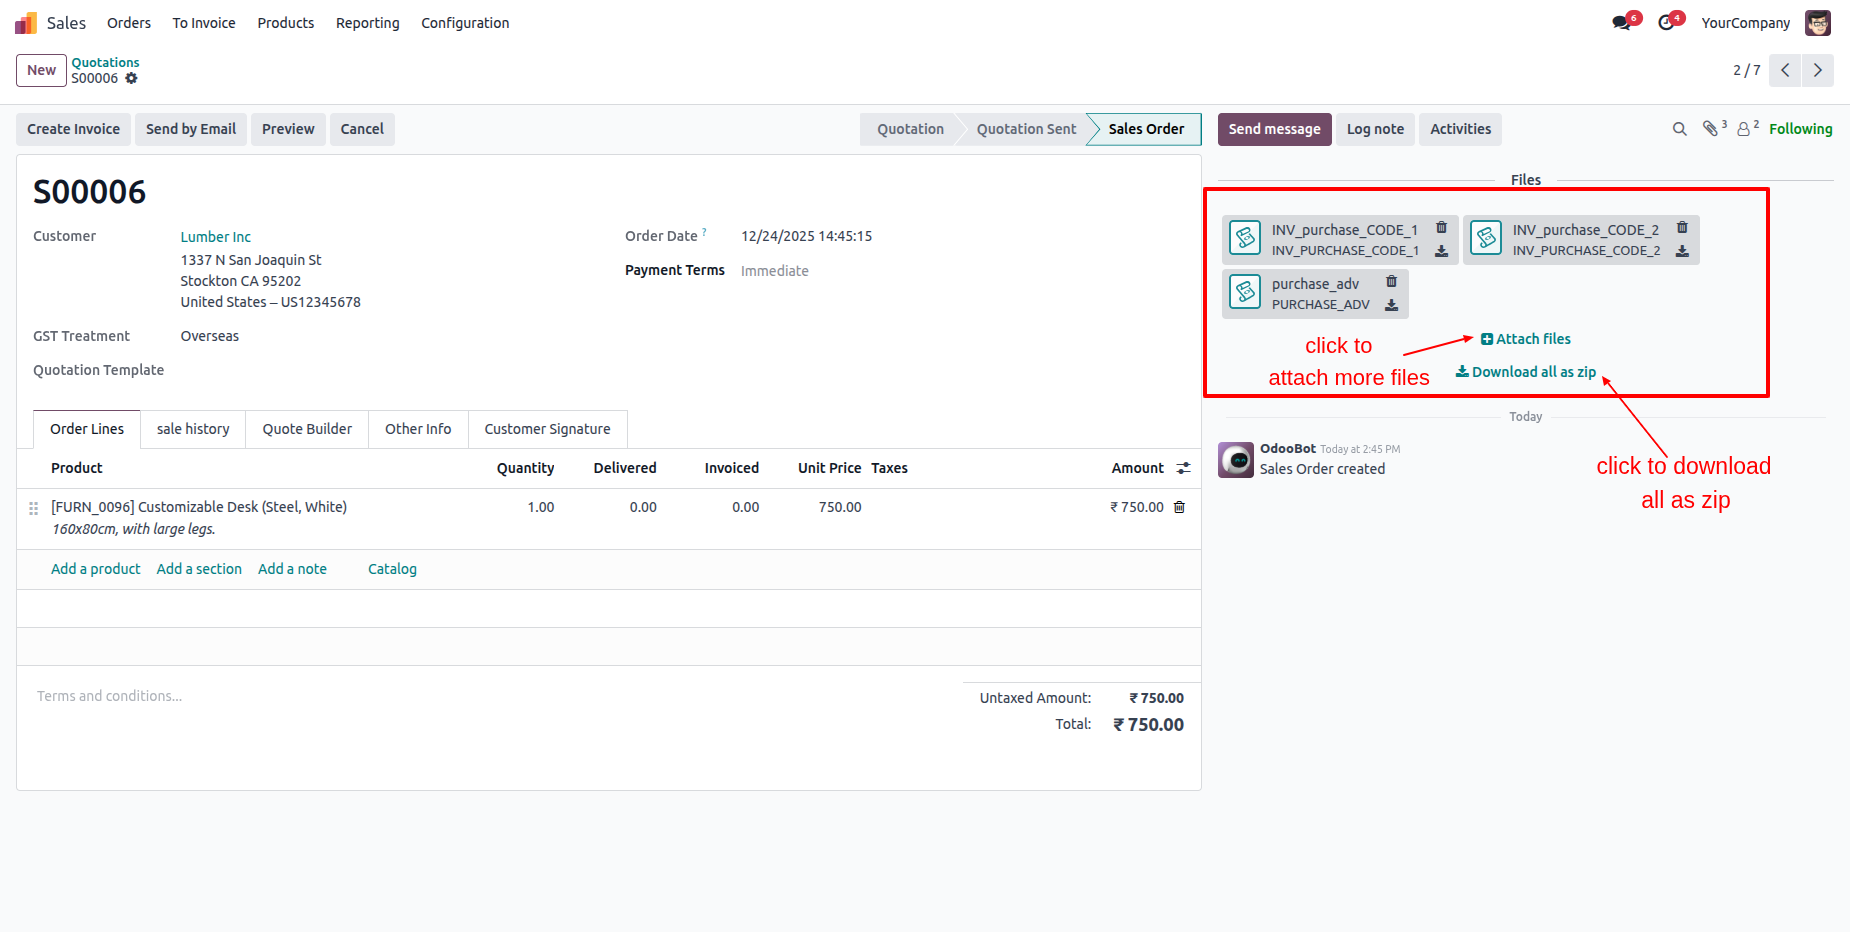This screenshot has width=1850, height=932.
Task: Open the product Catalog link
Action: (x=392, y=569)
